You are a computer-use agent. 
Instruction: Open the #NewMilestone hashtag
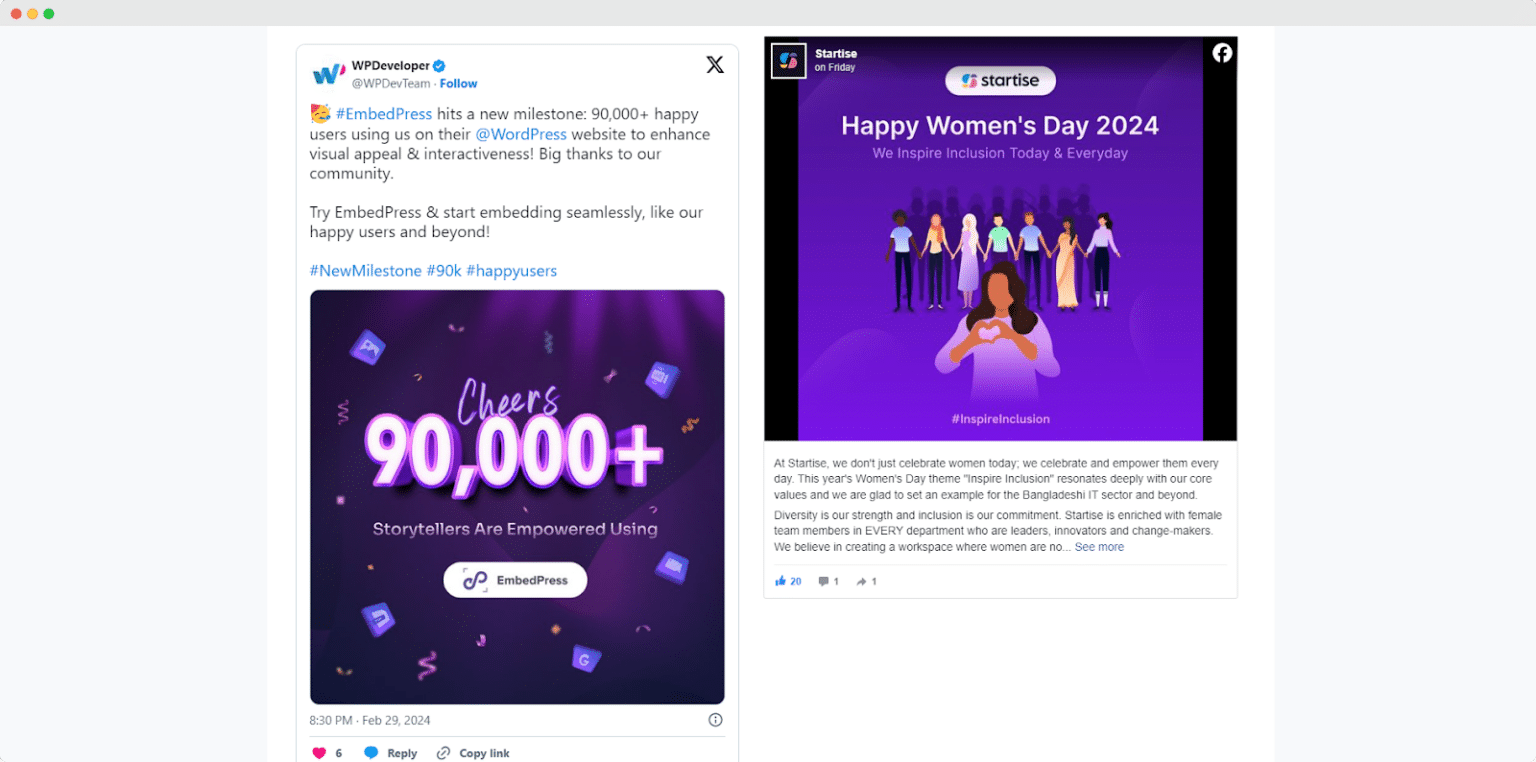[365, 271]
